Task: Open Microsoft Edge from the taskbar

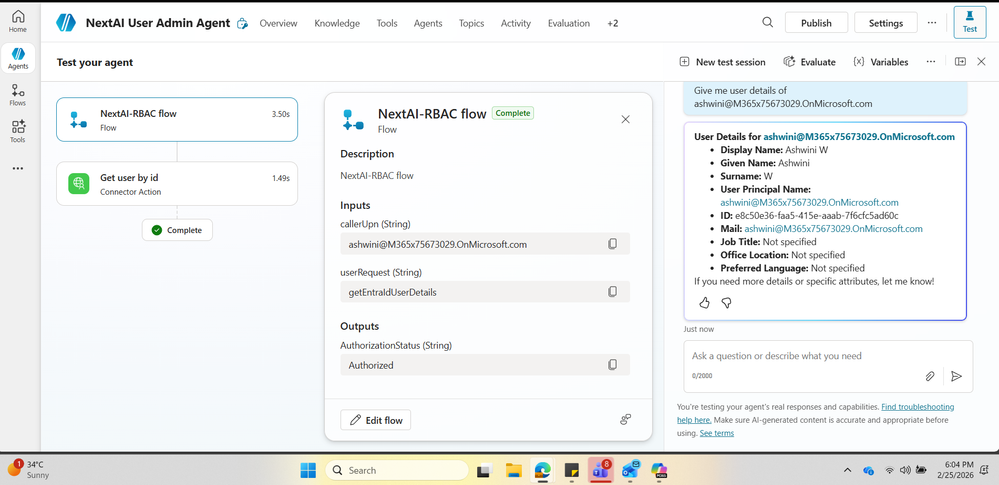Action: point(542,470)
